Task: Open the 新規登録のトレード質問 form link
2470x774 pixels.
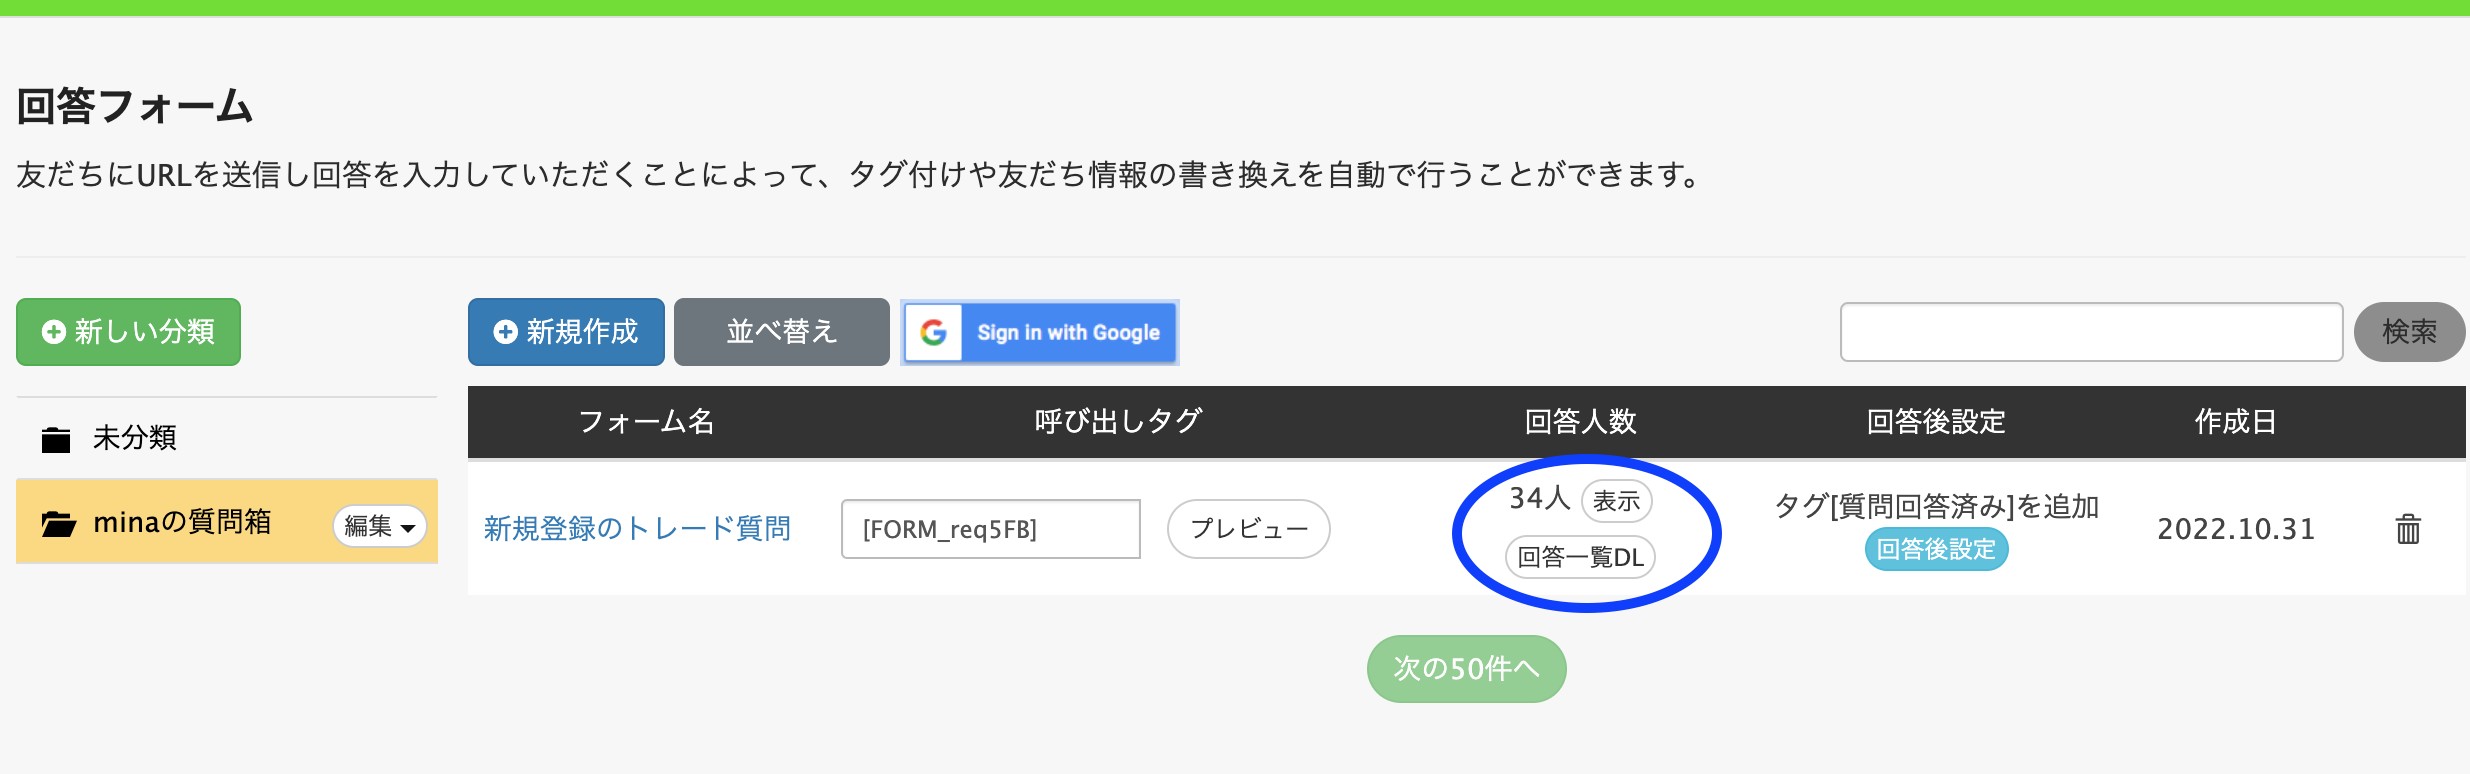Action: pyautogui.click(x=638, y=528)
